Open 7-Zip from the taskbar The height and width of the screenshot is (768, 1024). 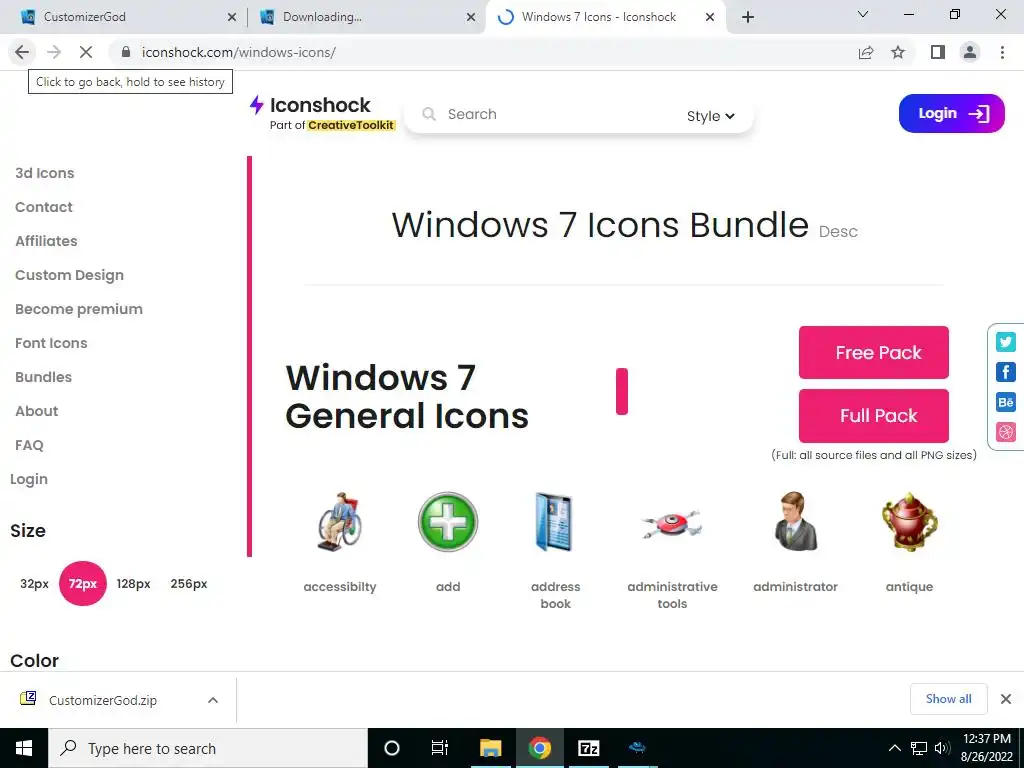(x=589, y=748)
